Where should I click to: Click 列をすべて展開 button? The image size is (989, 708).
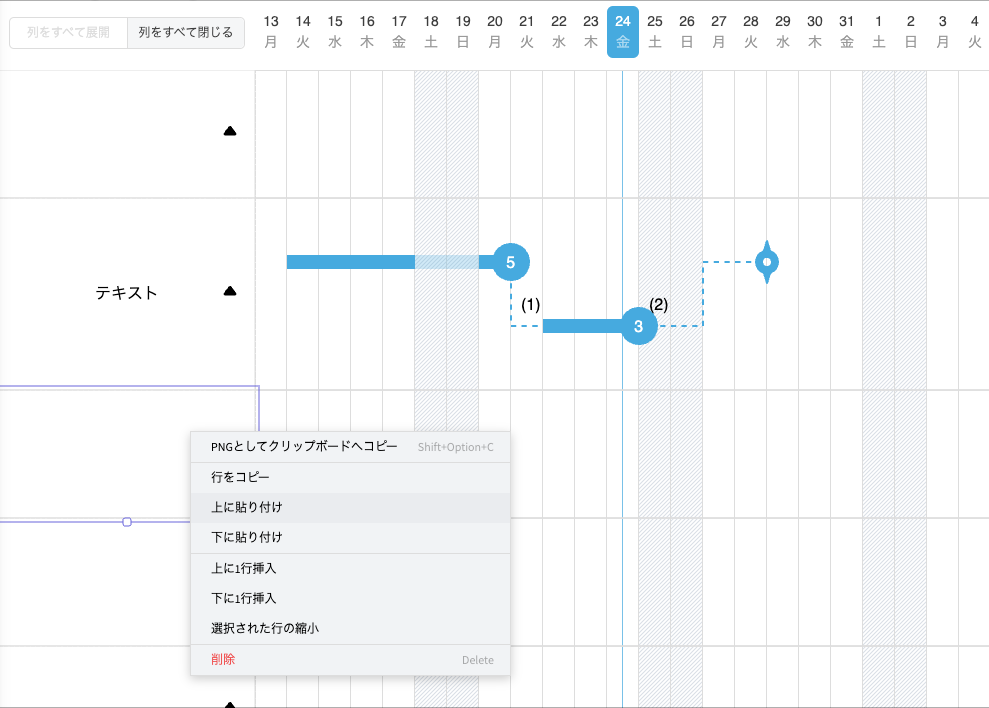[x=69, y=33]
